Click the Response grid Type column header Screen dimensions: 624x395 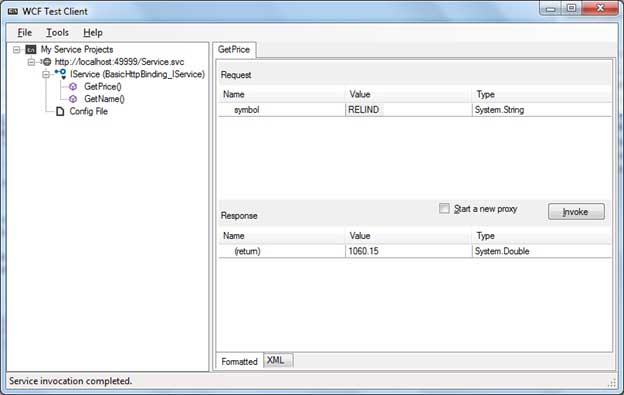pyautogui.click(x=542, y=236)
